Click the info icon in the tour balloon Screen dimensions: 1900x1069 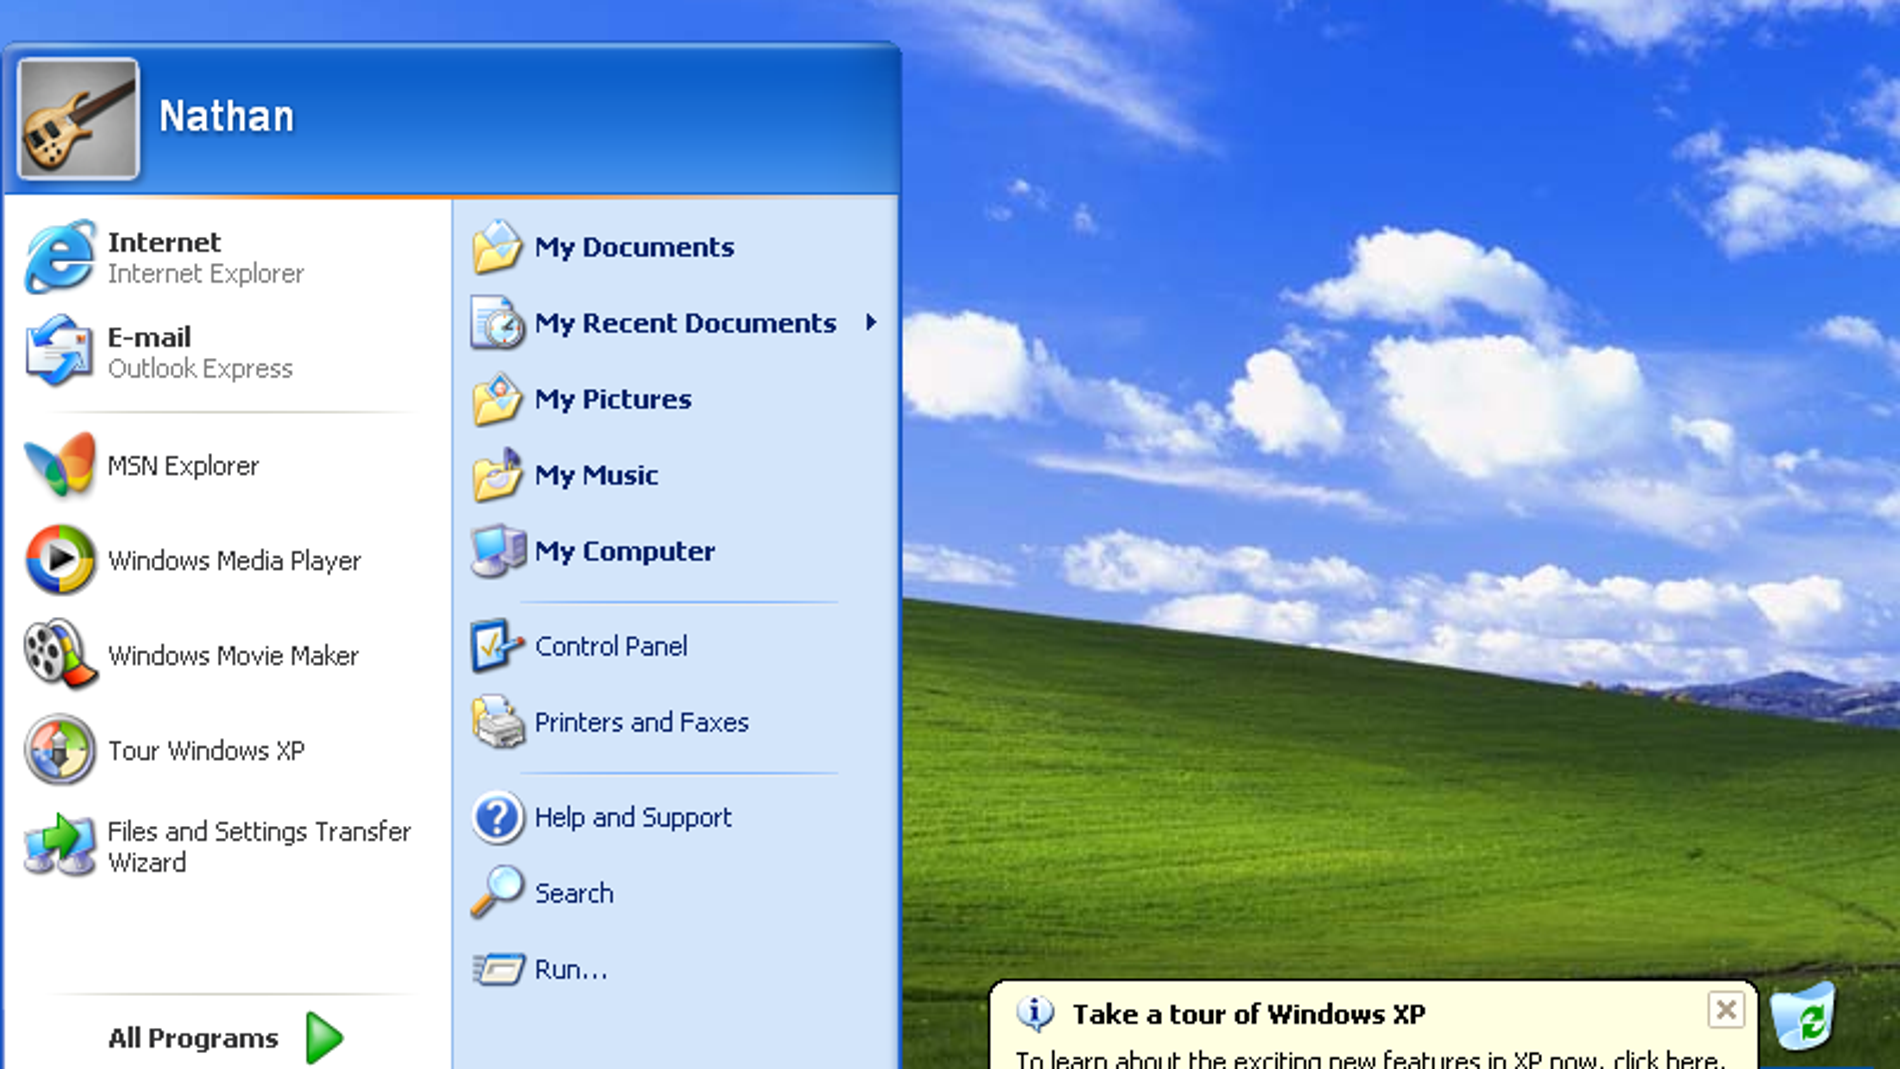[x=1035, y=1014]
